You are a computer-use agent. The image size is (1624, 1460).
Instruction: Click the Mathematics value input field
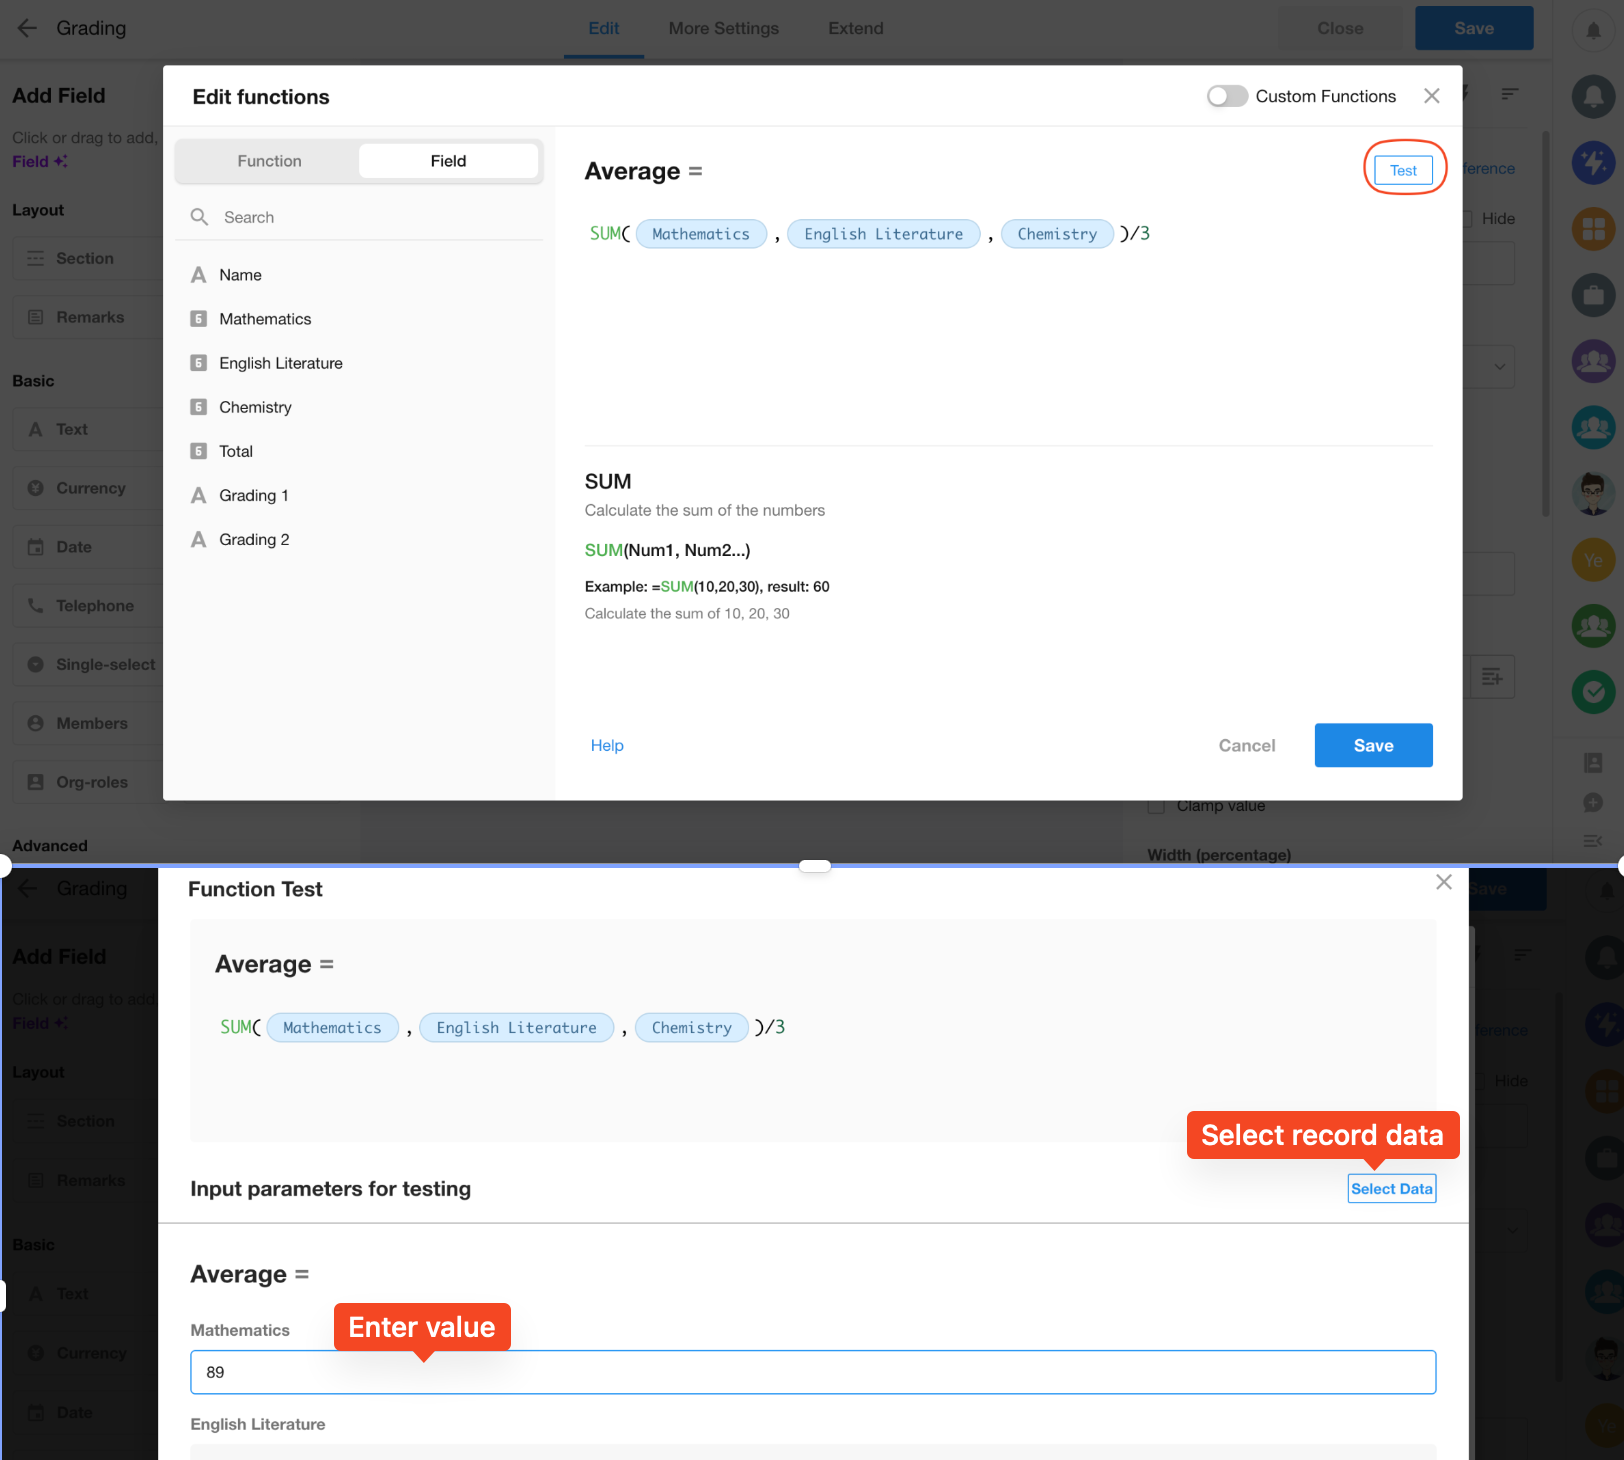[812, 1372]
